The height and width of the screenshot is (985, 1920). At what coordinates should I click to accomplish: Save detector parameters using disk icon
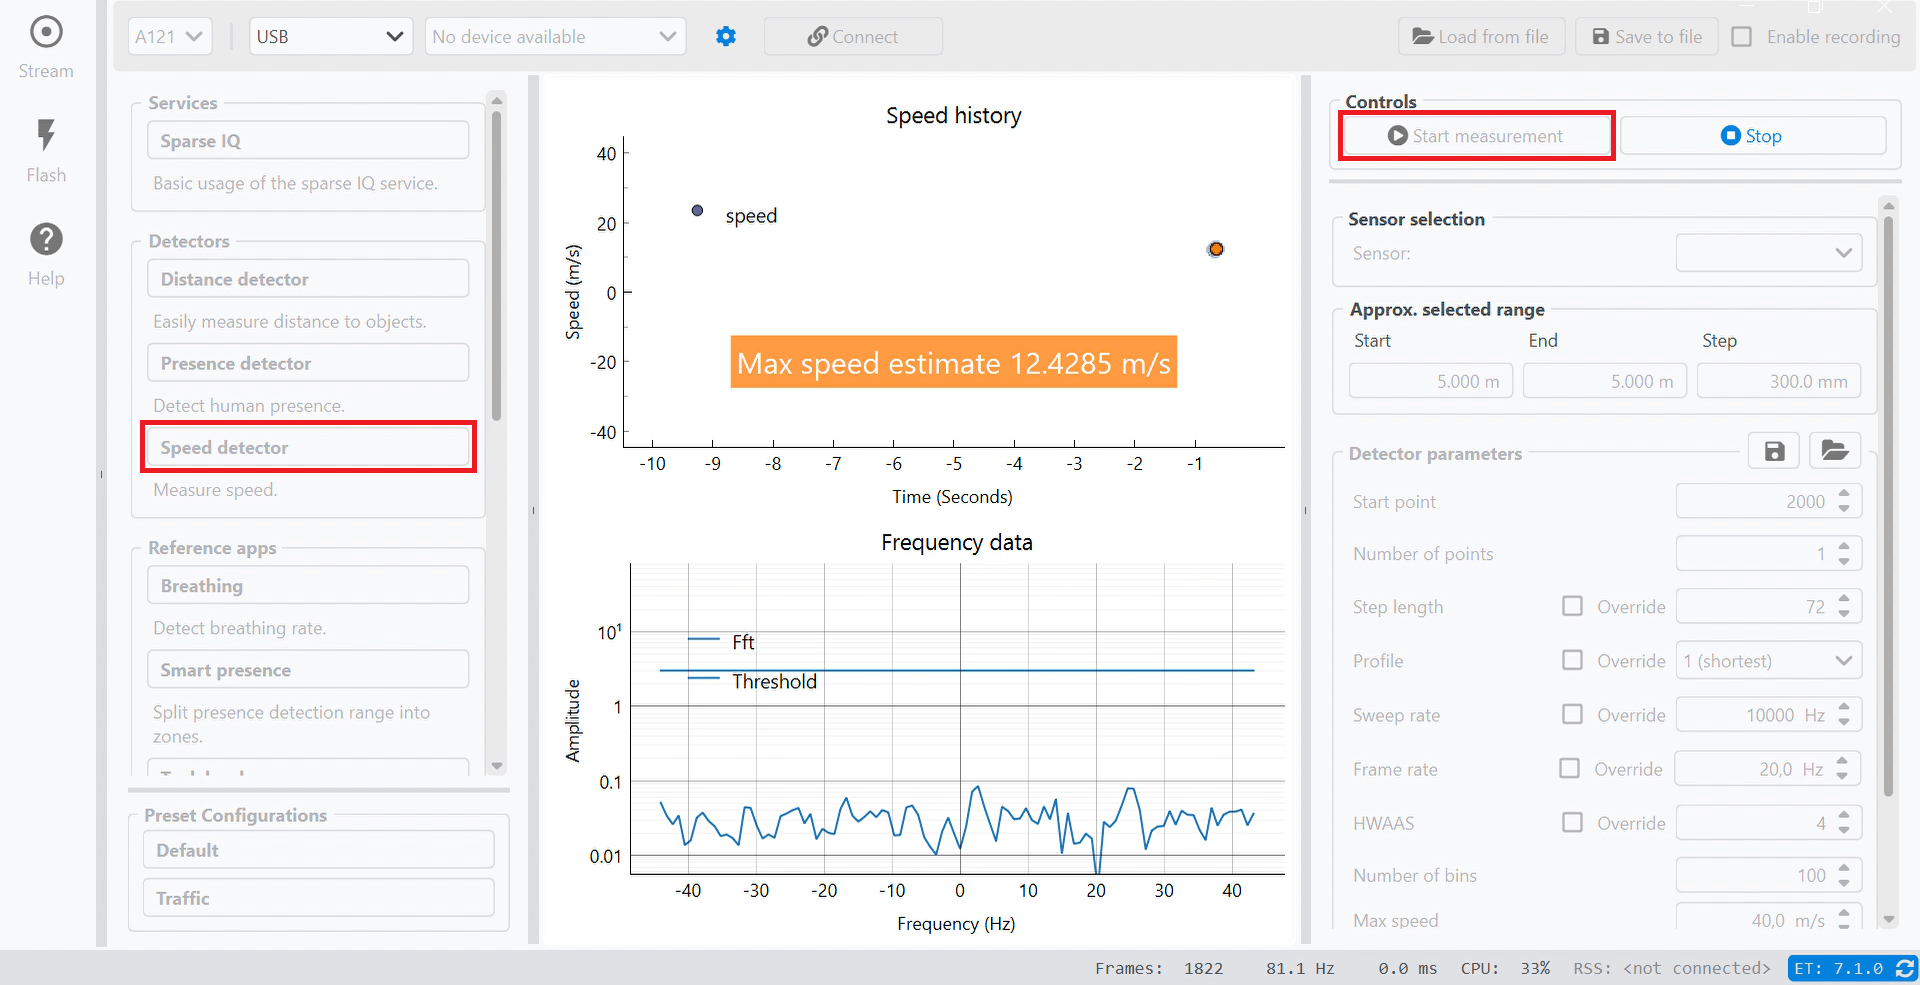[x=1773, y=451]
